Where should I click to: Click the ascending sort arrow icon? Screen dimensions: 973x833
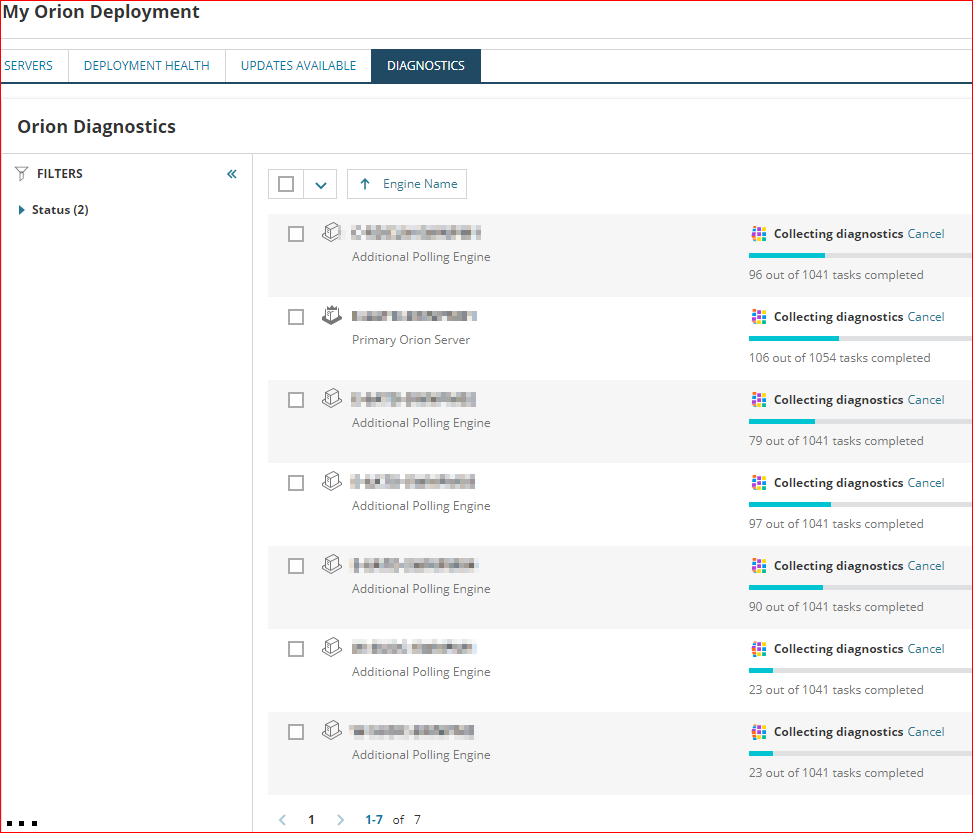coord(365,184)
